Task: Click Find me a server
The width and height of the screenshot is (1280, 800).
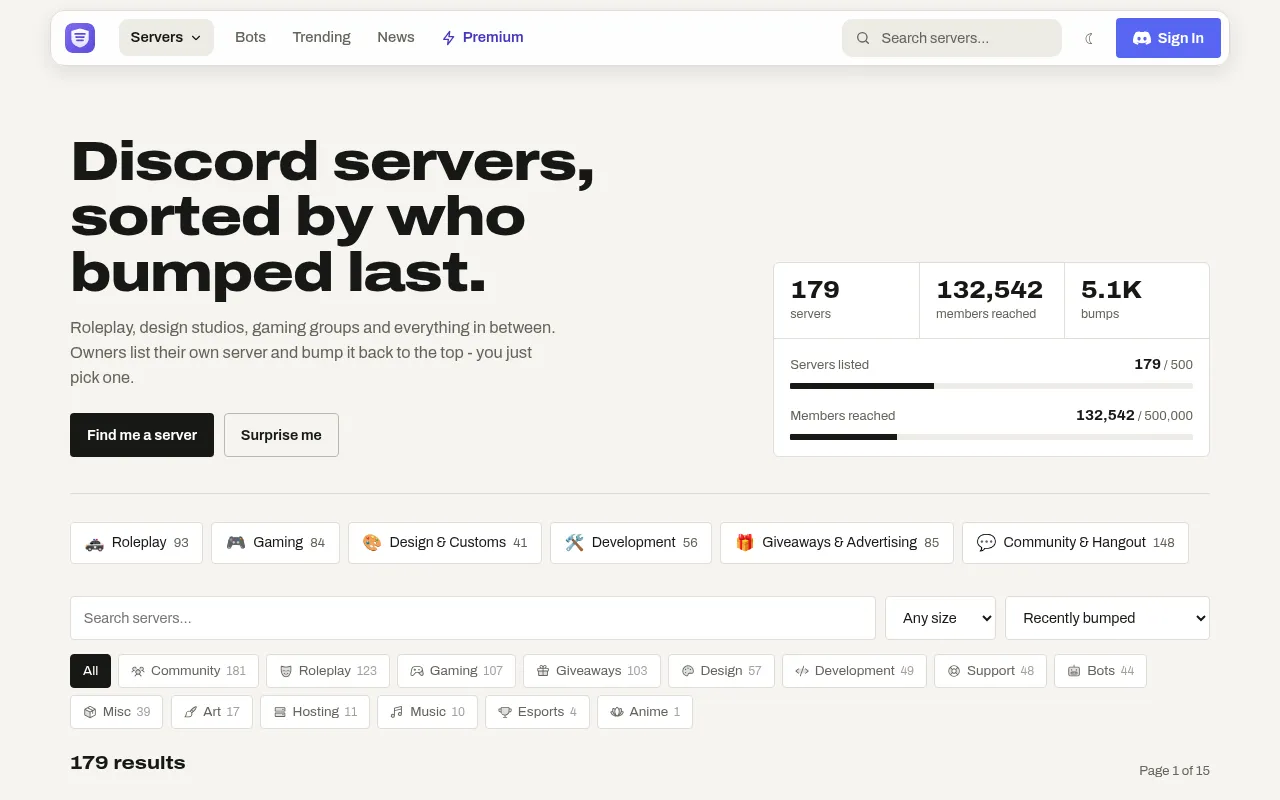Action: (x=142, y=435)
